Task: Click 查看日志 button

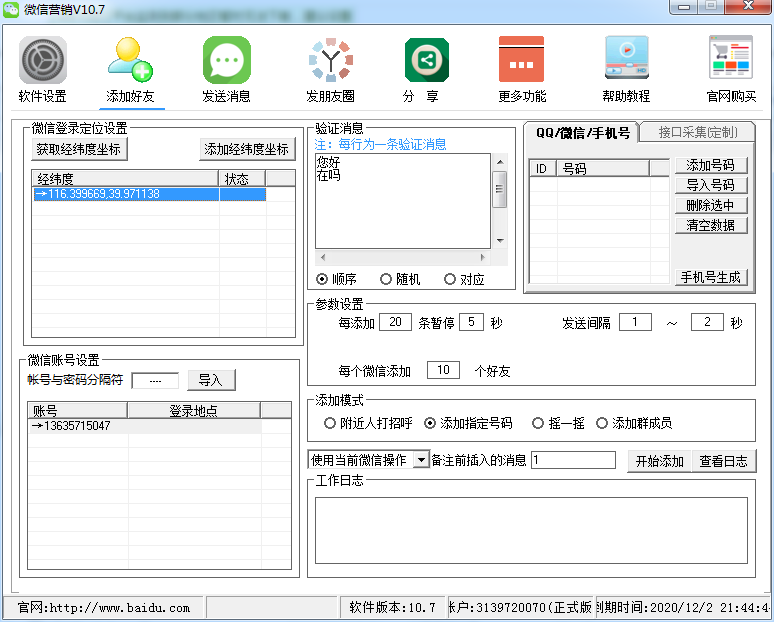Action: 724,462
